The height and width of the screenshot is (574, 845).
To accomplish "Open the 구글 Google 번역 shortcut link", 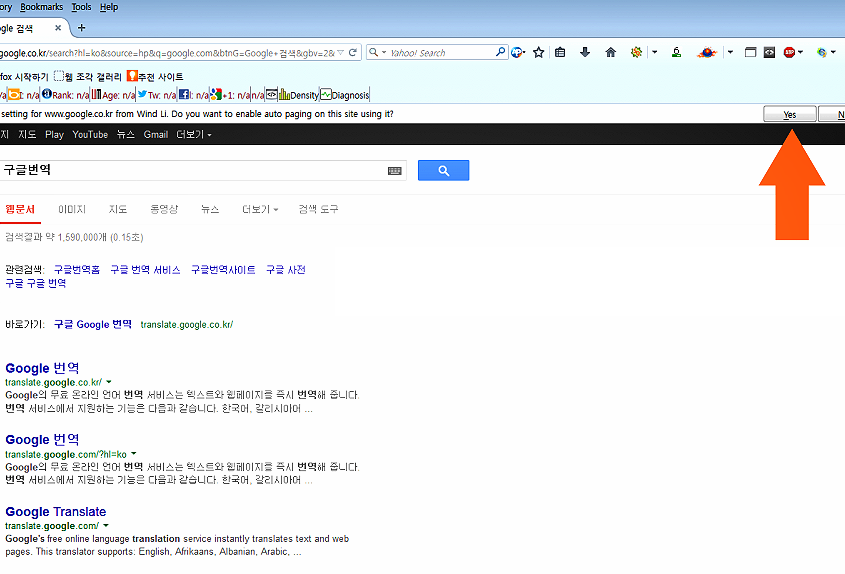I will point(93,324).
